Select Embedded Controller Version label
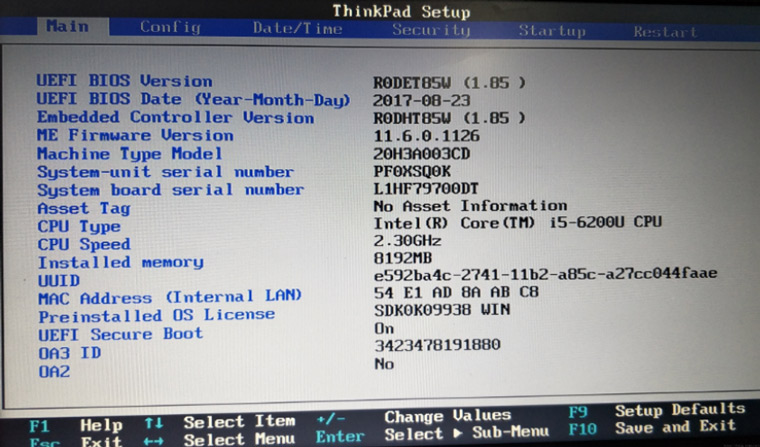Viewport: 760px width, 447px height. tap(175, 117)
